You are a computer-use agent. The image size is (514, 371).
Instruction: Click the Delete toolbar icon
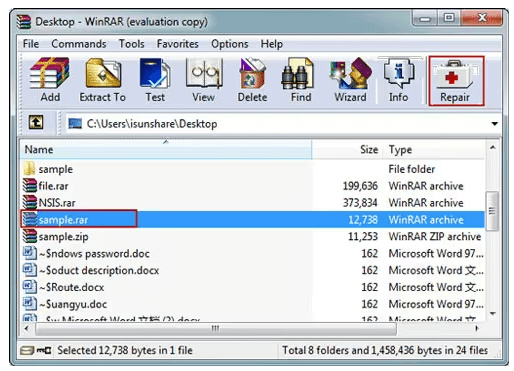tap(252, 79)
